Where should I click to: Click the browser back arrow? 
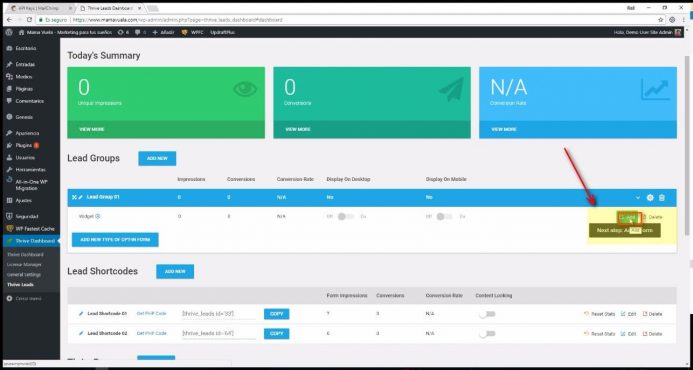(9, 20)
